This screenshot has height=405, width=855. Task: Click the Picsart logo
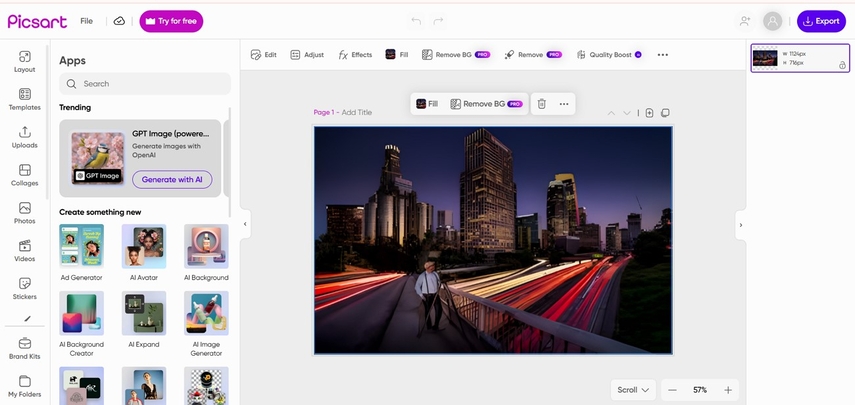coord(37,21)
